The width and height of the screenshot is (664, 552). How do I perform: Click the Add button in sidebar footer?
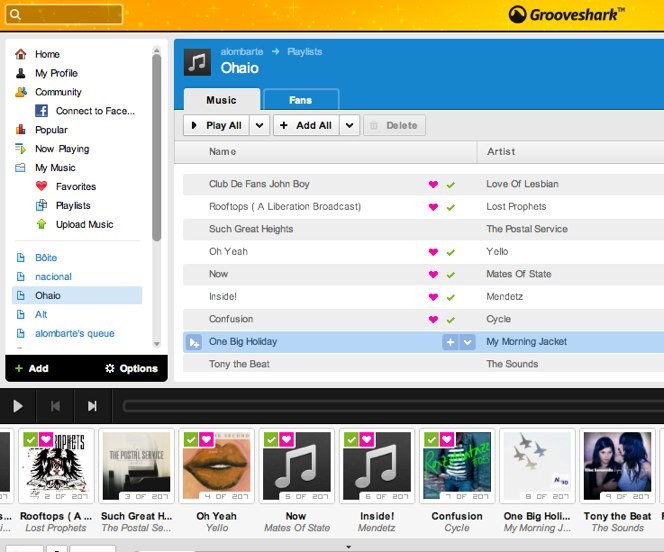[32, 368]
